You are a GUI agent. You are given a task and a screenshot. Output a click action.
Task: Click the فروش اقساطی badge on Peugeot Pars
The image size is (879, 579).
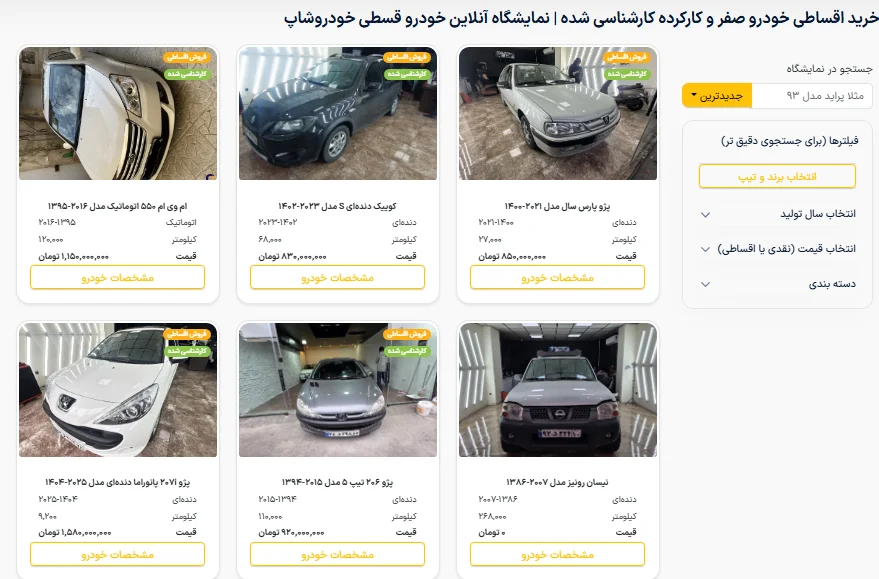click(x=627, y=57)
